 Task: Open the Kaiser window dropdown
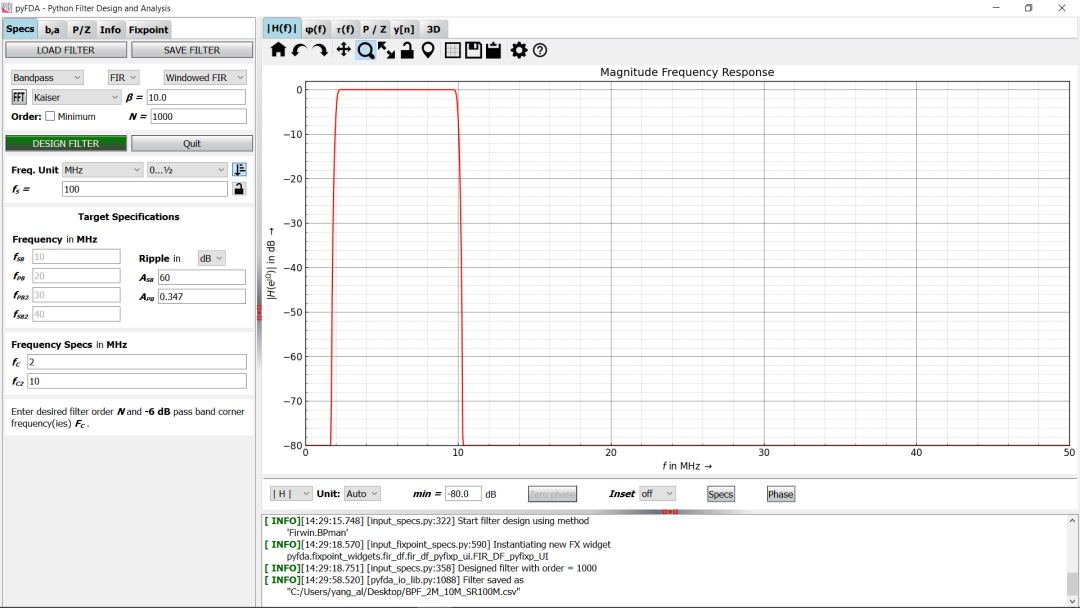click(x=76, y=97)
